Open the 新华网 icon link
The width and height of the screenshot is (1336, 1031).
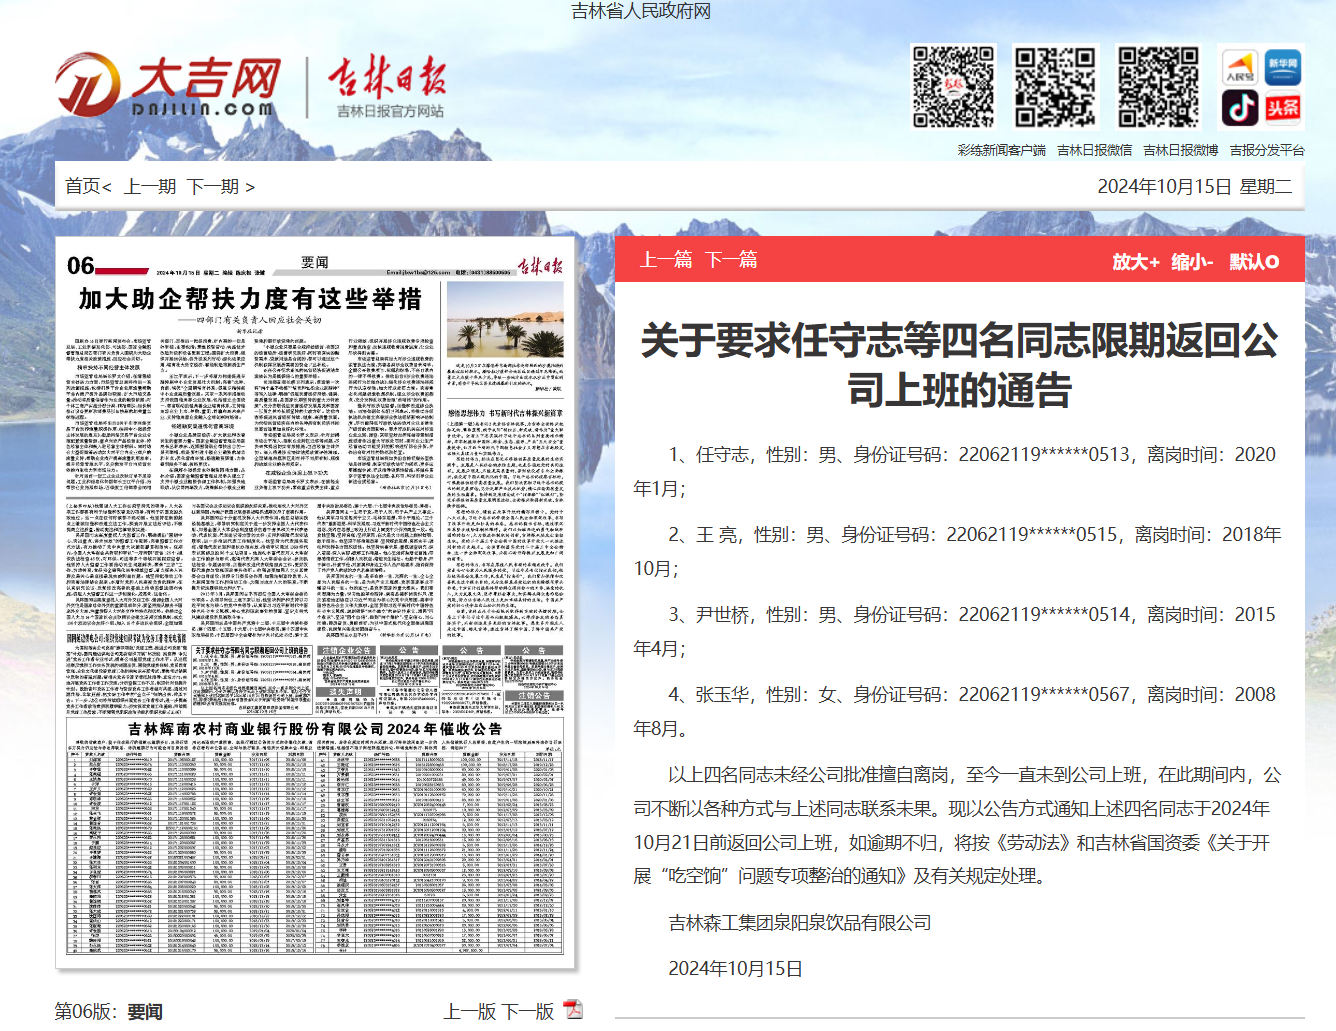click(1283, 68)
